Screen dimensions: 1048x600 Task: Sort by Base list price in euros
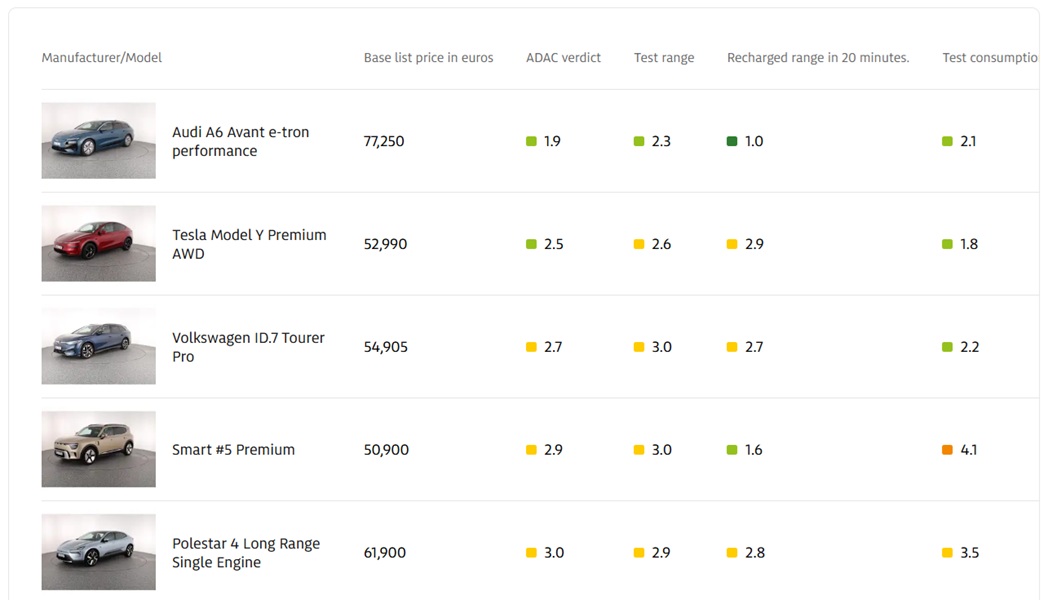pyautogui.click(x=428, y=58)
